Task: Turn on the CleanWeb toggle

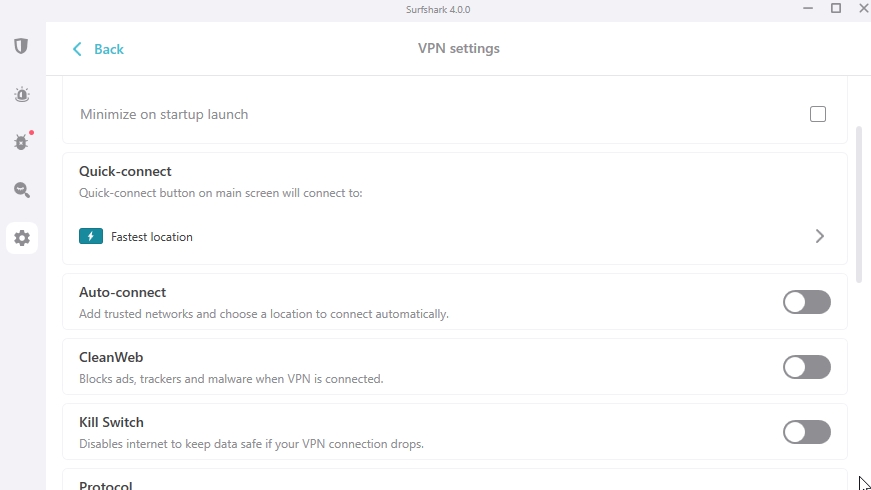Action: (806, 367)
